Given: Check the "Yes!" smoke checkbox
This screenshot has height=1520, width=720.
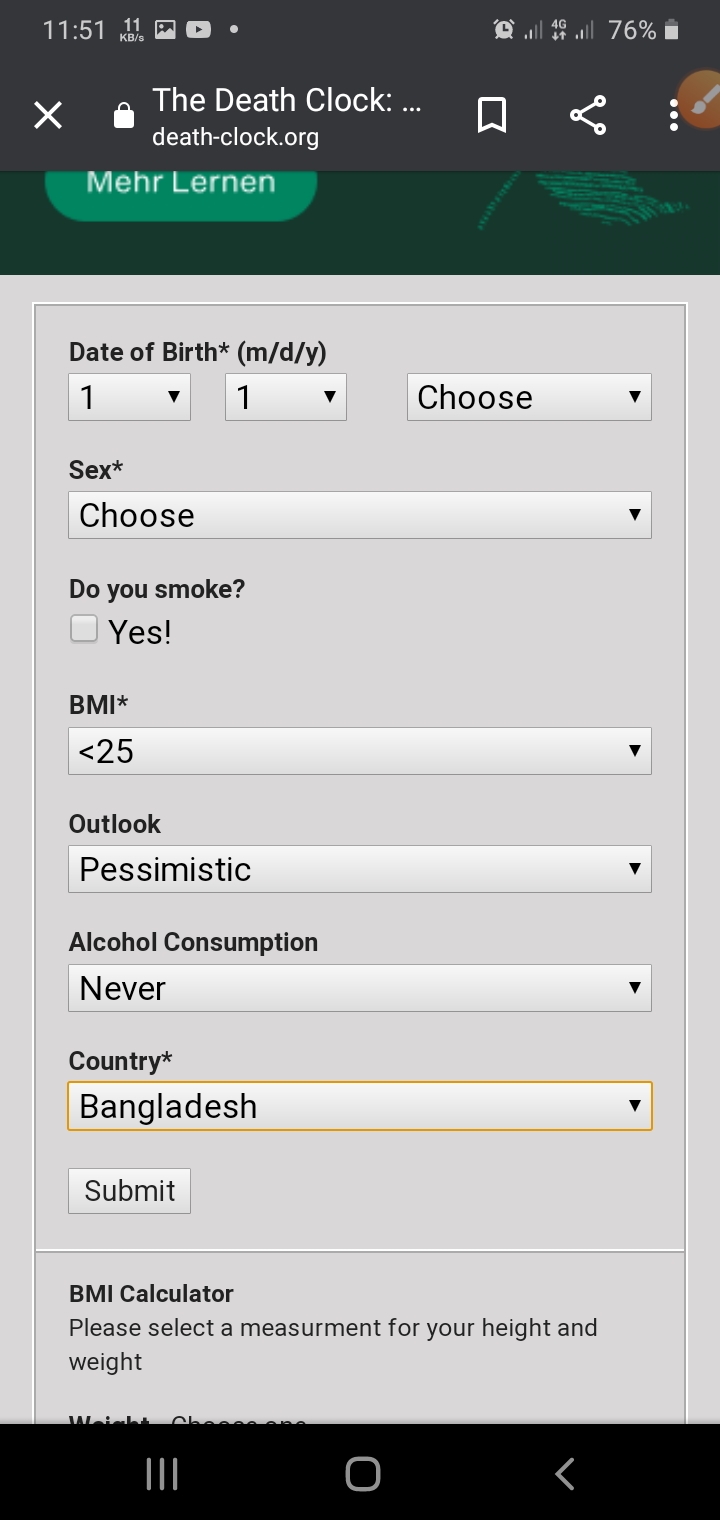Looking at the screenshot, I should [x=84, y=629].
